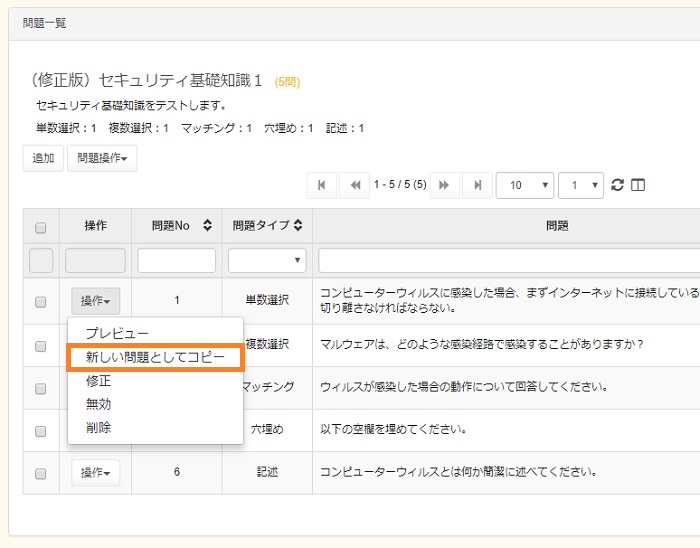The width and height of the screenshot is (700, 548).
Task: Toggle the select-all checkbox in header
Action: point(41,227)
